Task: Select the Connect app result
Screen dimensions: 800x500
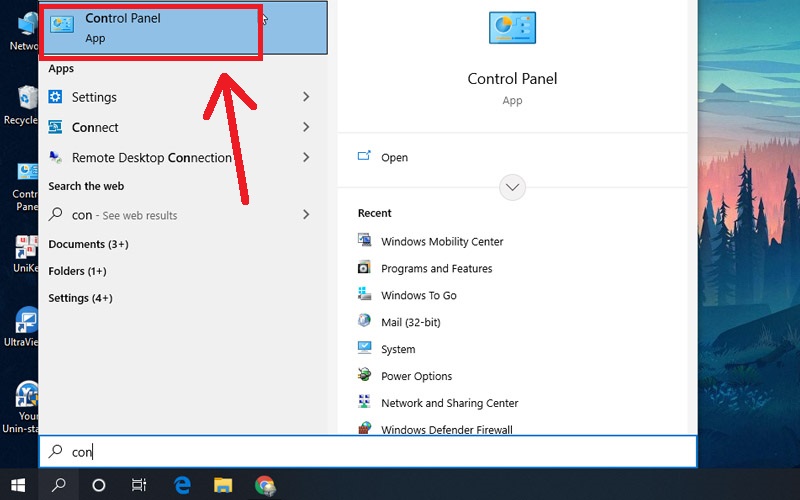Action: [x=183, y=127]
